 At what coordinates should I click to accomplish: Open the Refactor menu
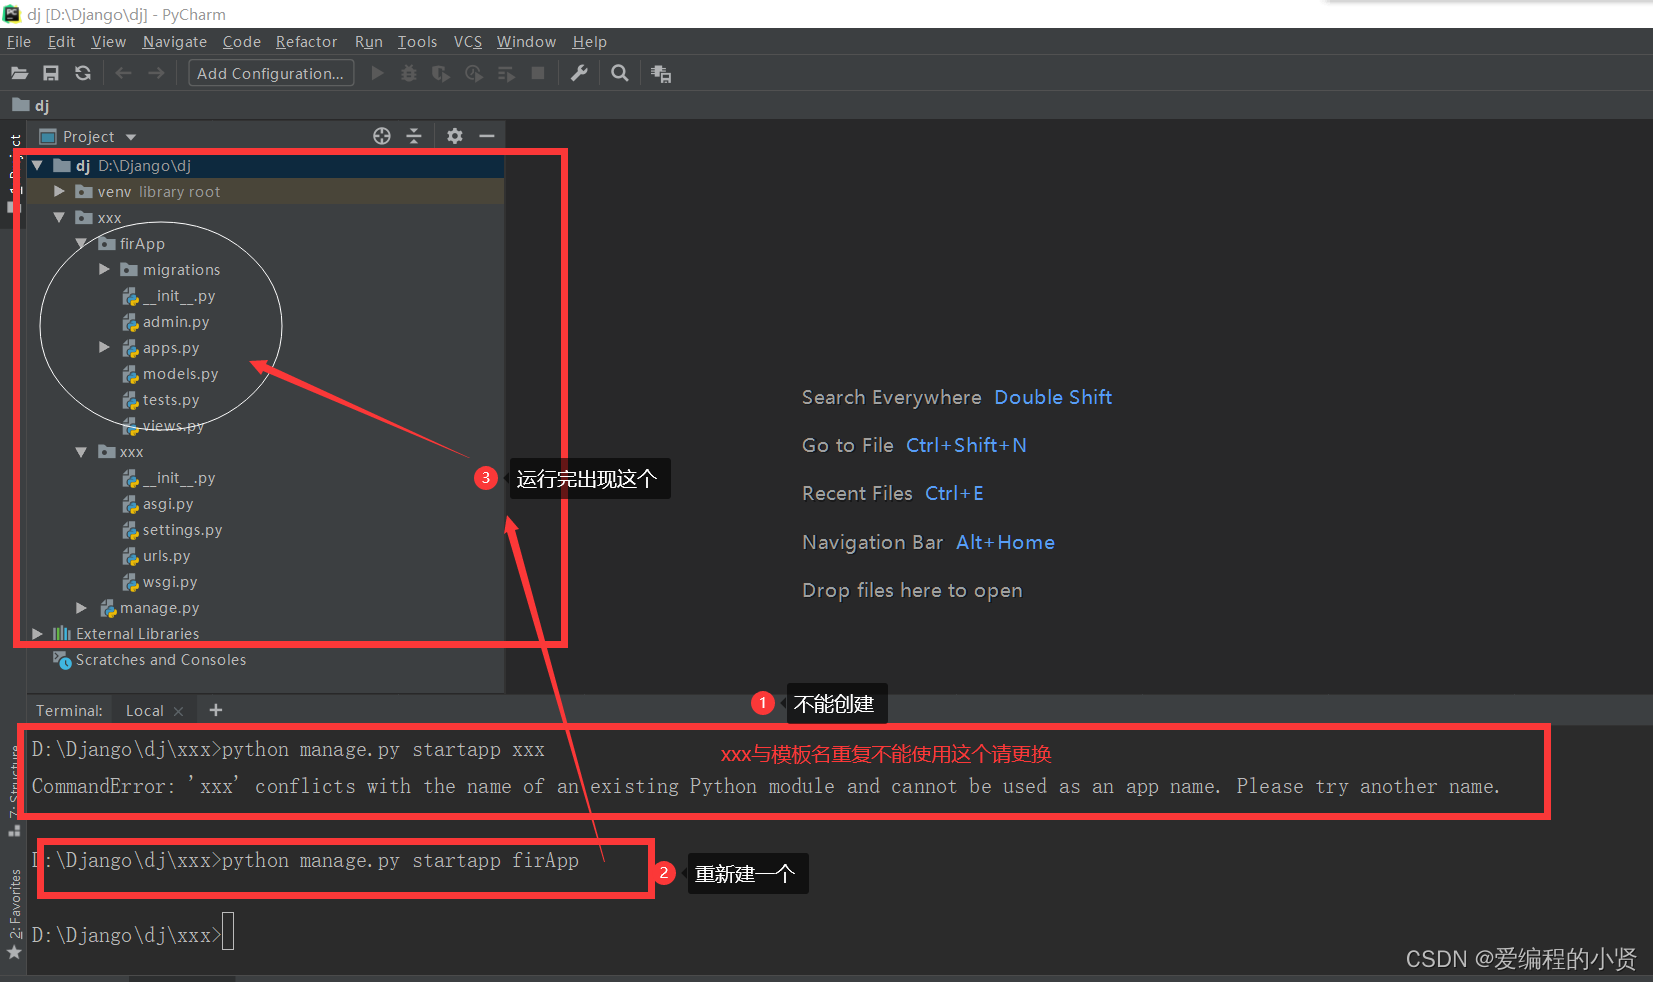pos(307,42)
